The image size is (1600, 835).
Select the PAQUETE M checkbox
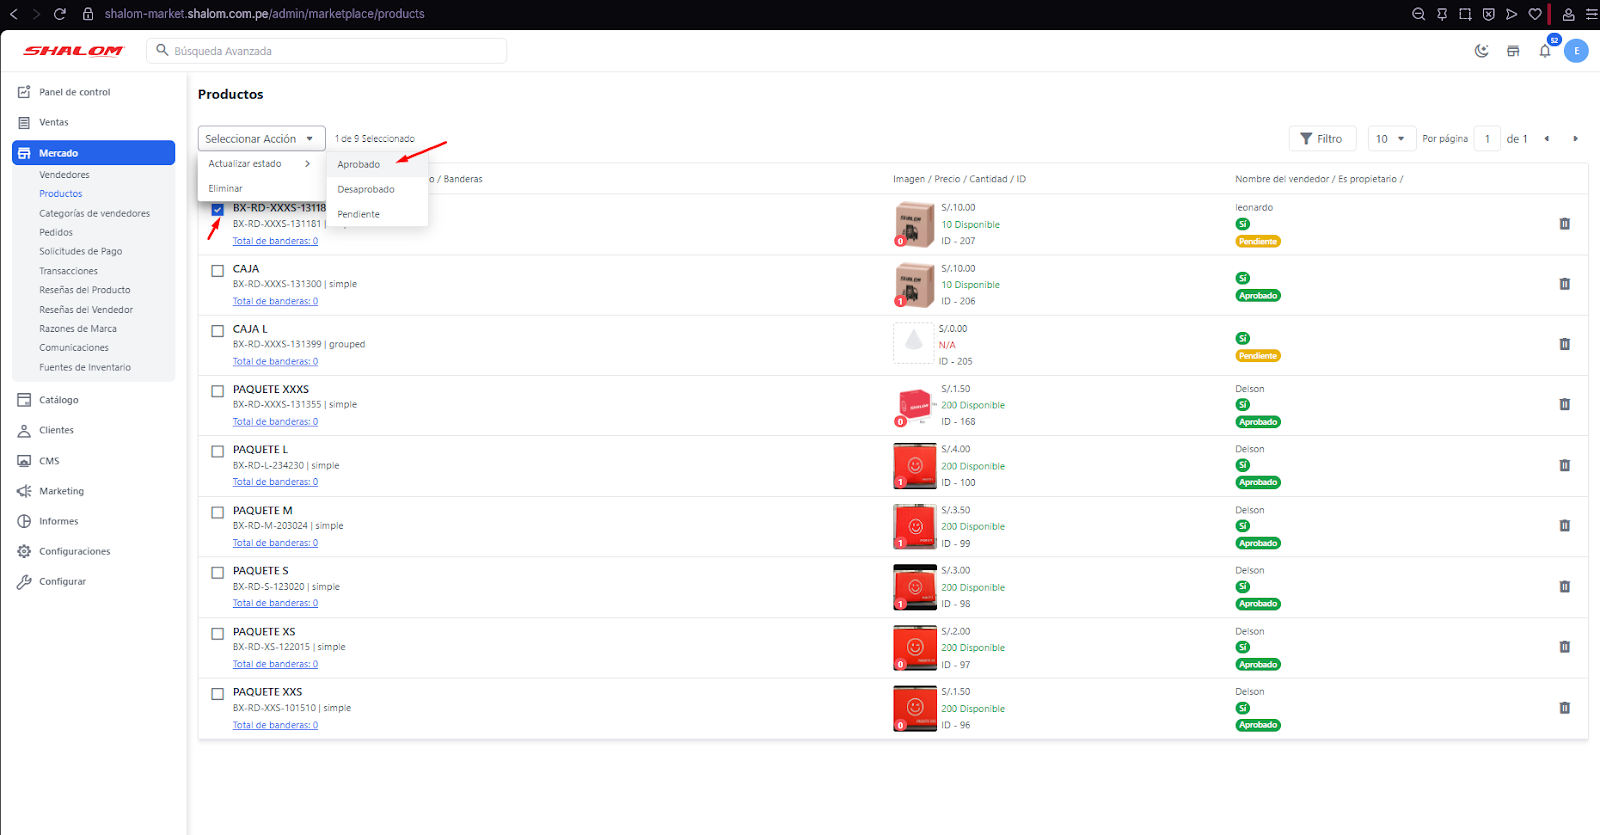pos(217,512)
